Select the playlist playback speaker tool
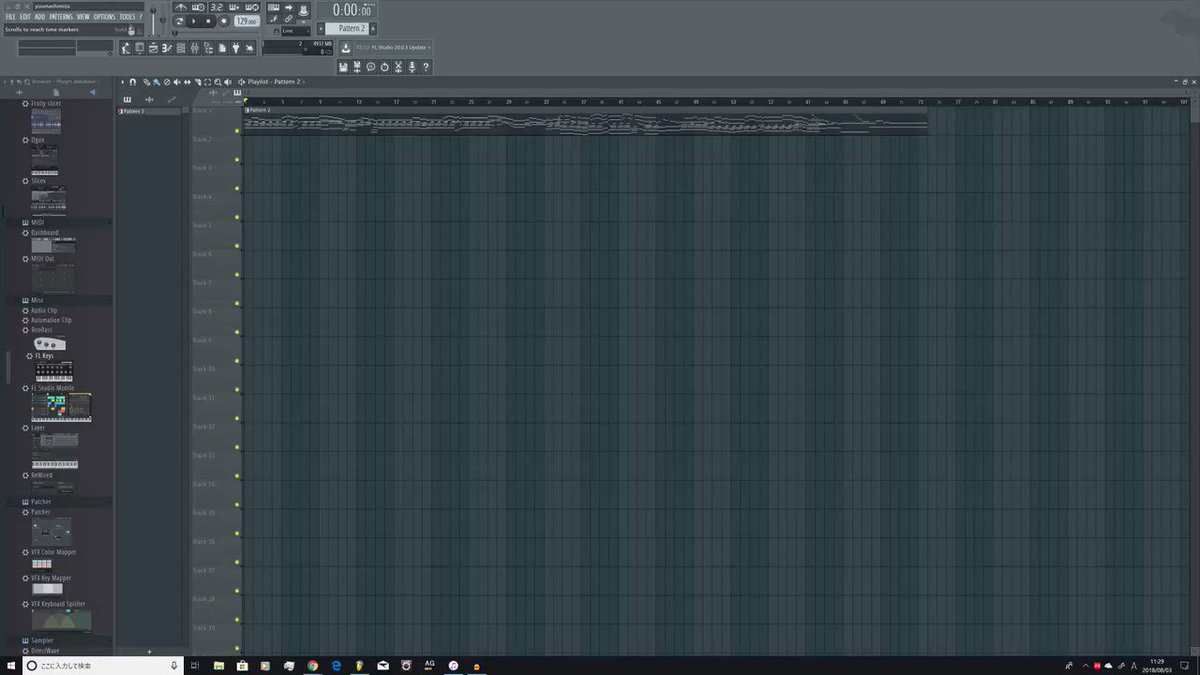Viewport: 1200px width, 675px height. click(x=227, y=82)
